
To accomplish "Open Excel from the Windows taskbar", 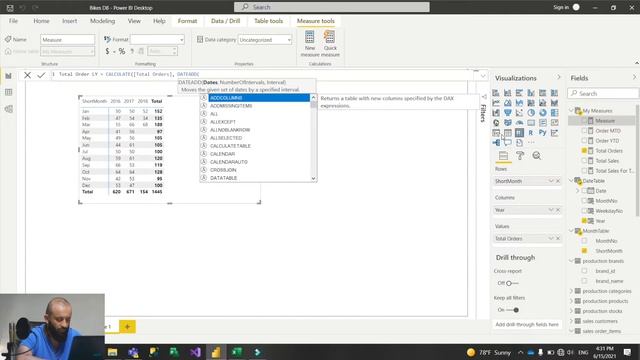I will point(237,352).
